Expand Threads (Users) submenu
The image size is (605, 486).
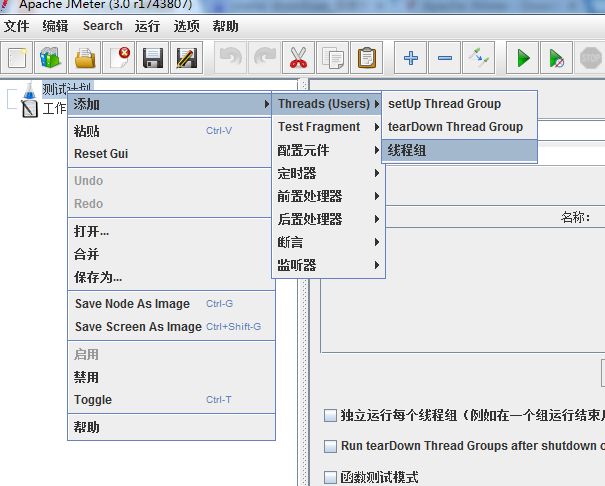tap(327, 104)
